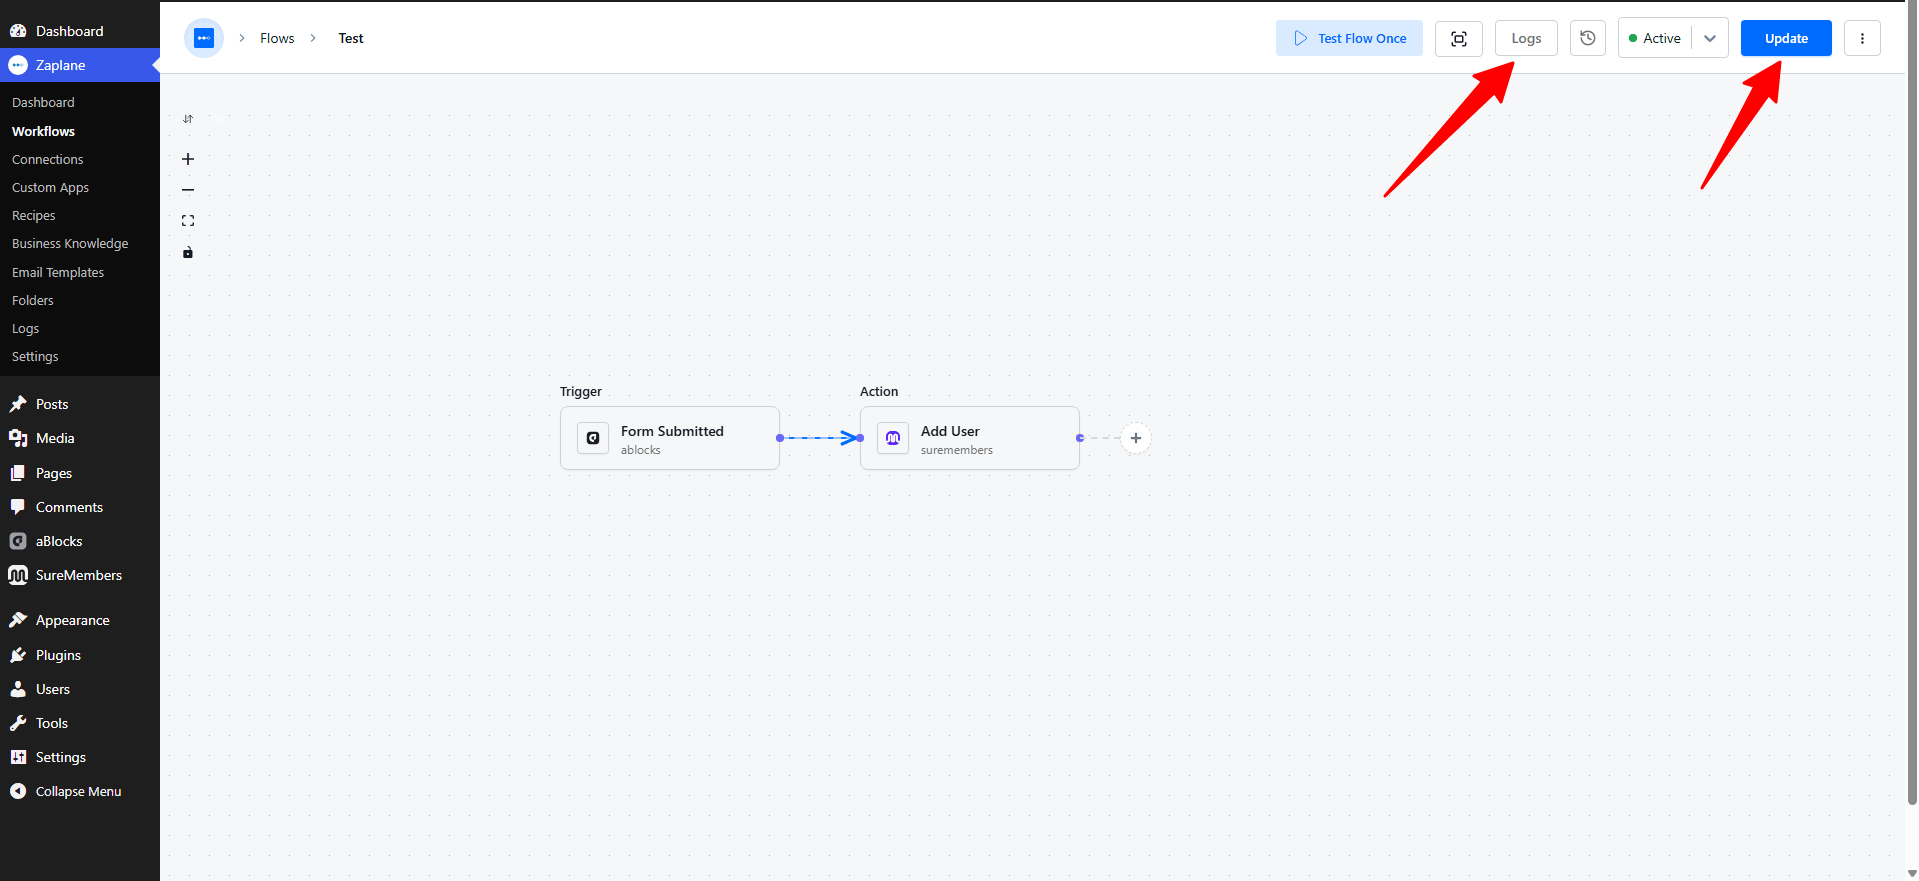
Task: Open the Logs button in header
Action: click(x=1526, y=38)
